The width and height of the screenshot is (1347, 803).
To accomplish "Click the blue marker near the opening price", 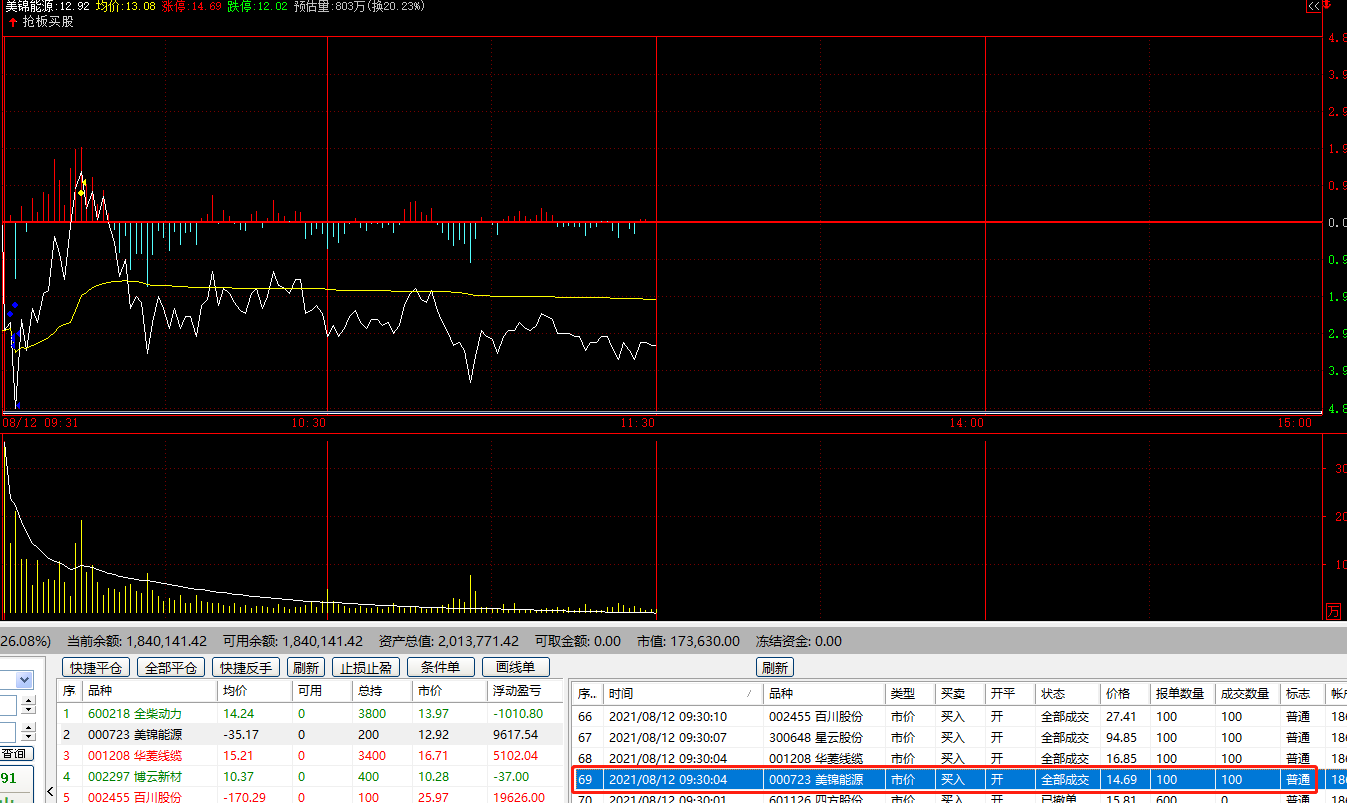I will (x=14, y=305).
